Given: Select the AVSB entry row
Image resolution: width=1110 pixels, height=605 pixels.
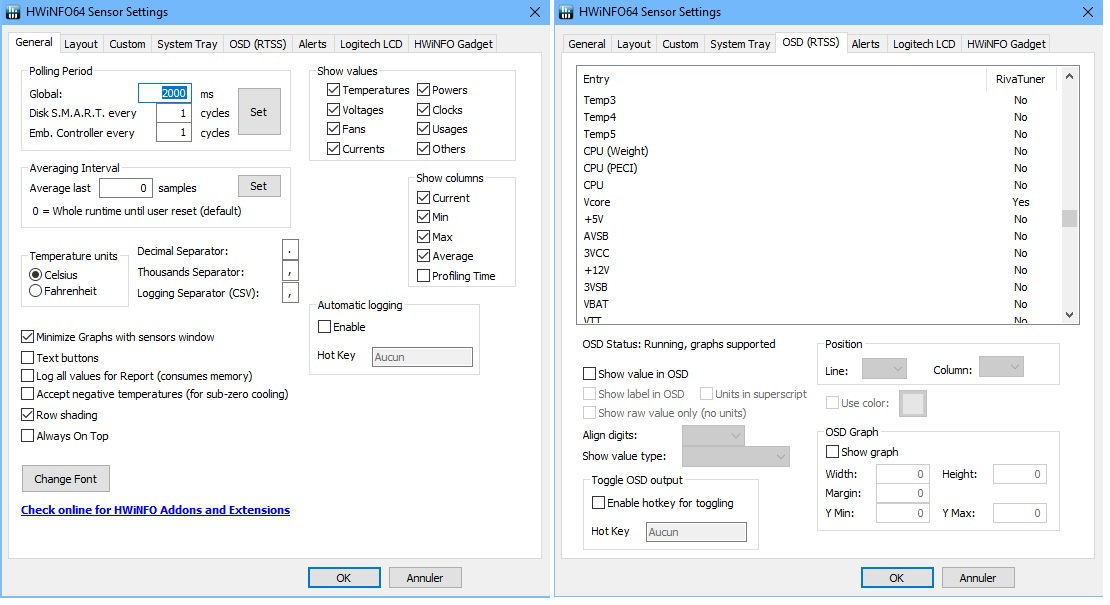Looking at the screenshot, I should [x=819, y=236].
